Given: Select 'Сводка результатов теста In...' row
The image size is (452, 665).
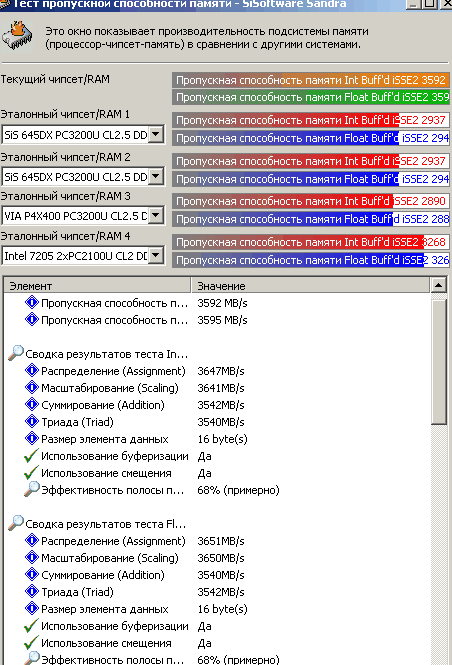Looking at the screenshot, I should pyautogui.click(x=217, y=354).
